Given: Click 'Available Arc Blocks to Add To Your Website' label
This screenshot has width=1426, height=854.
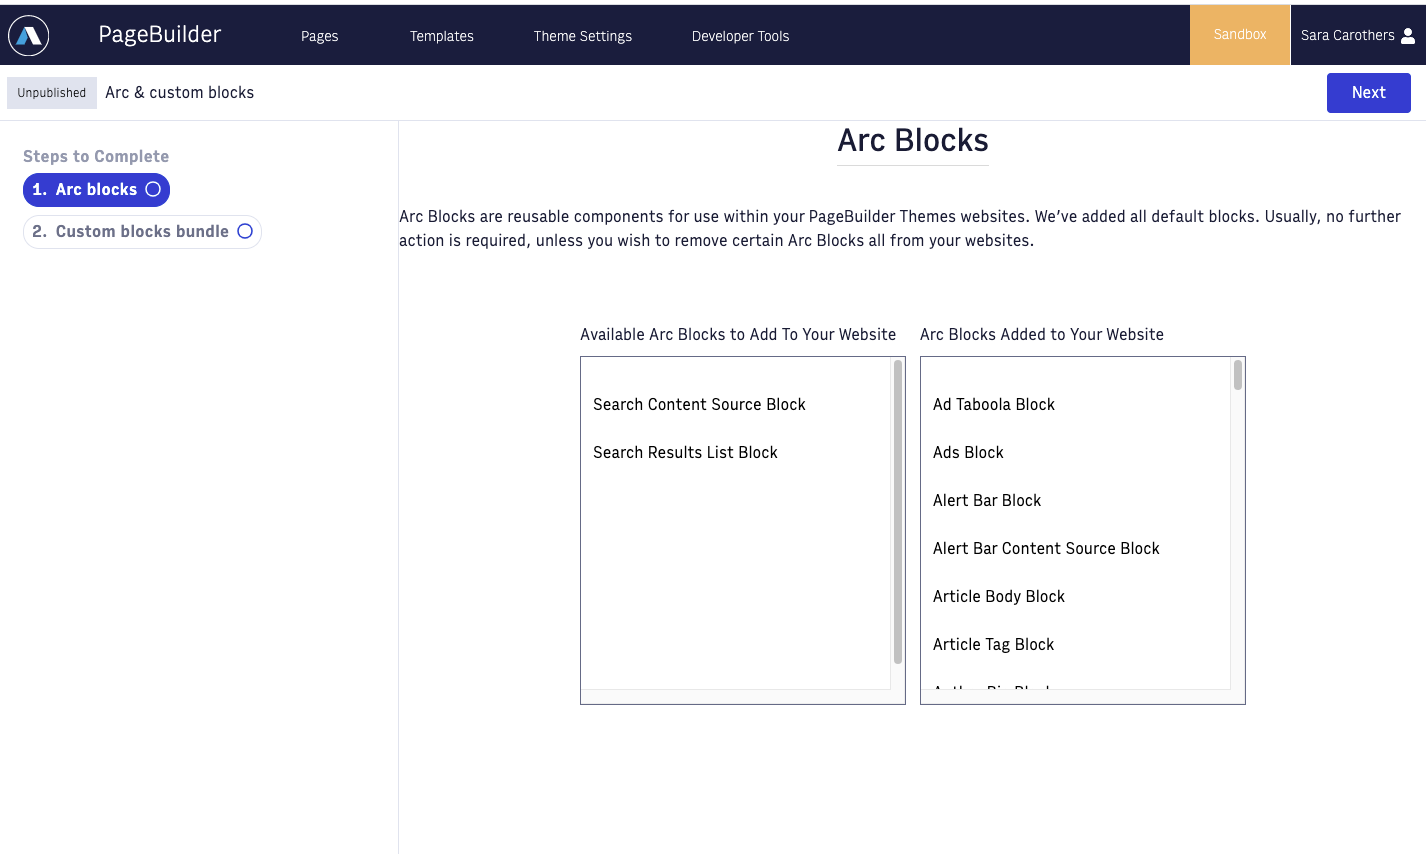Looking at the screenshot, I should (738, 335).
